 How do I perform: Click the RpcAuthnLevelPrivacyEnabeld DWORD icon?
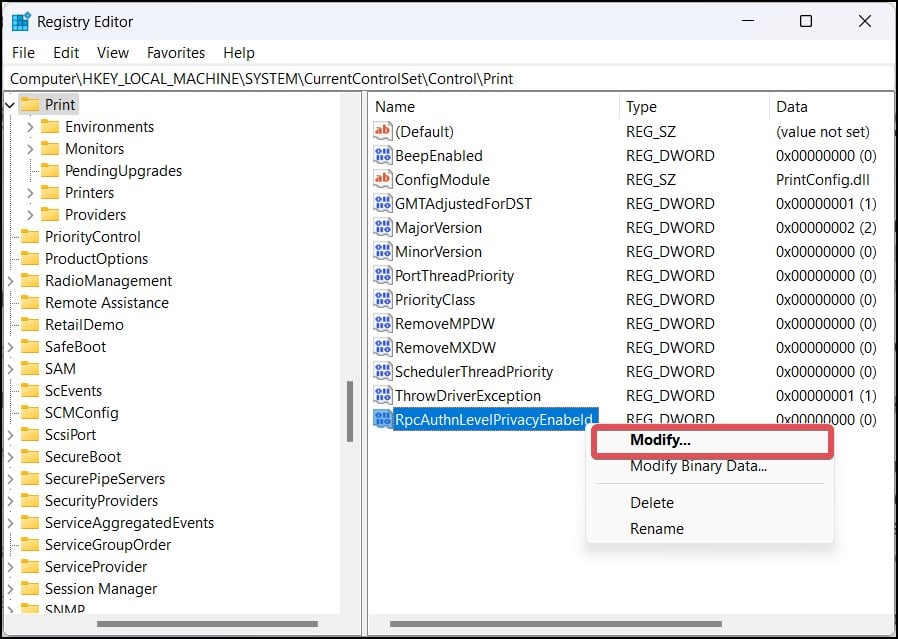pyautogui.click(x=382, y=419)
